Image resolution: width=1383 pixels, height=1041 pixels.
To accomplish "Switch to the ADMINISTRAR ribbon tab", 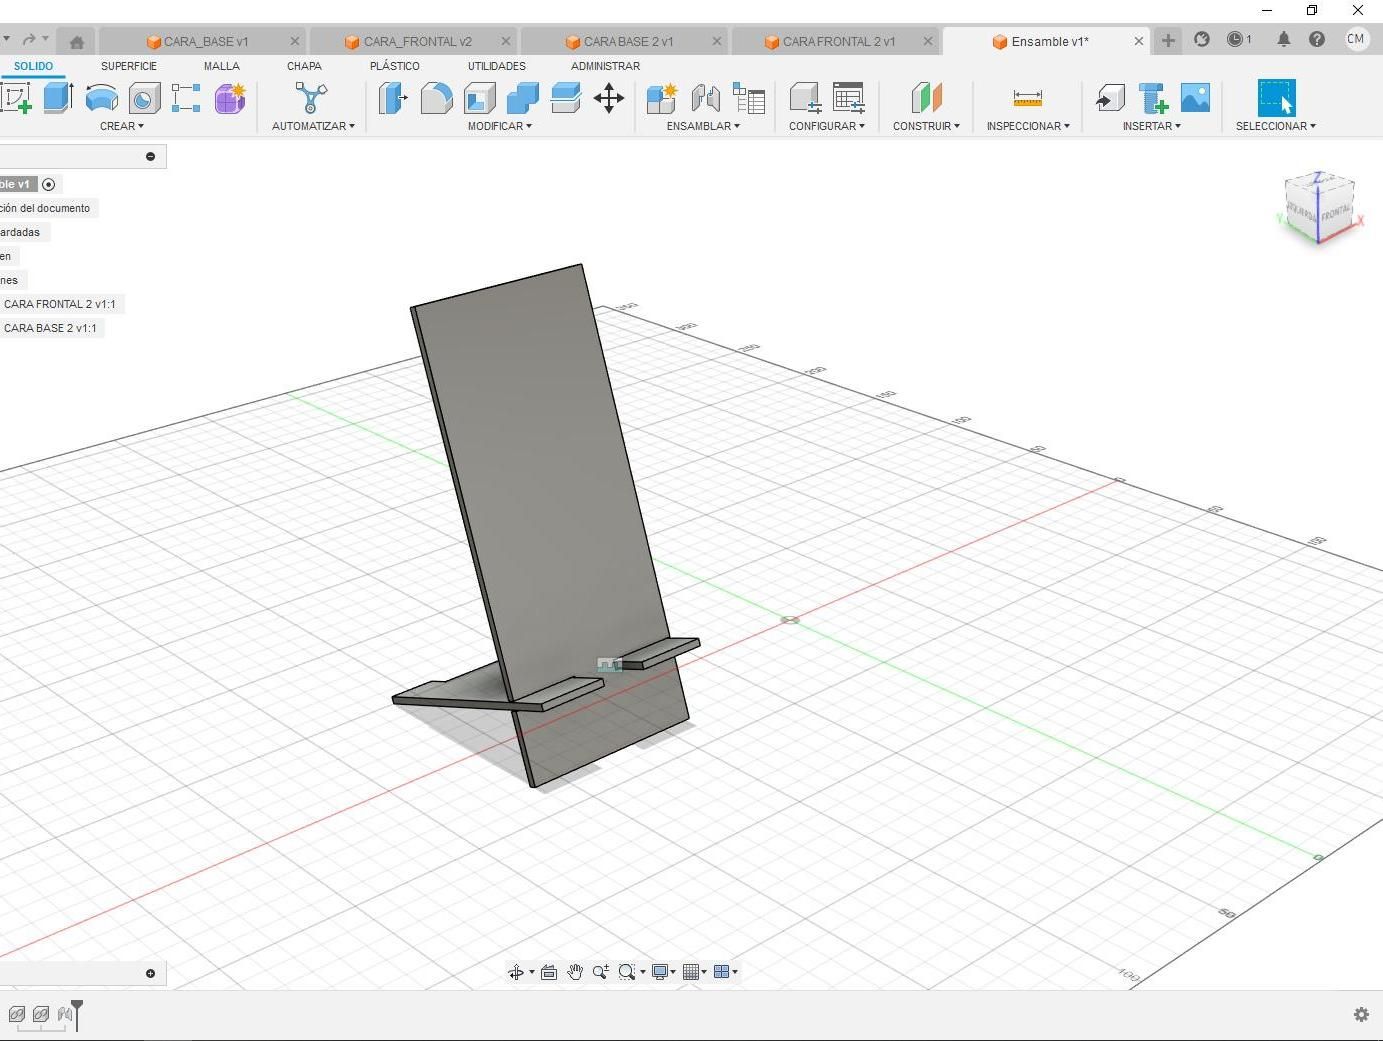I will [x=605, y=66].
